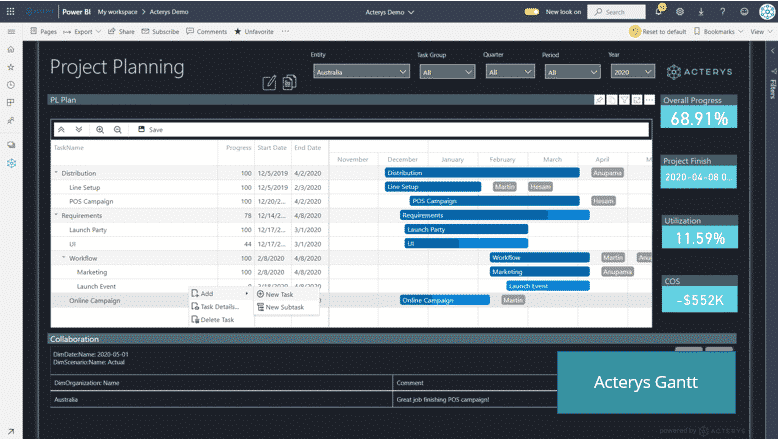Click the edit note icon beside Project Planning
This screenshot has width=778, height=439.
[x=269, y=82]
